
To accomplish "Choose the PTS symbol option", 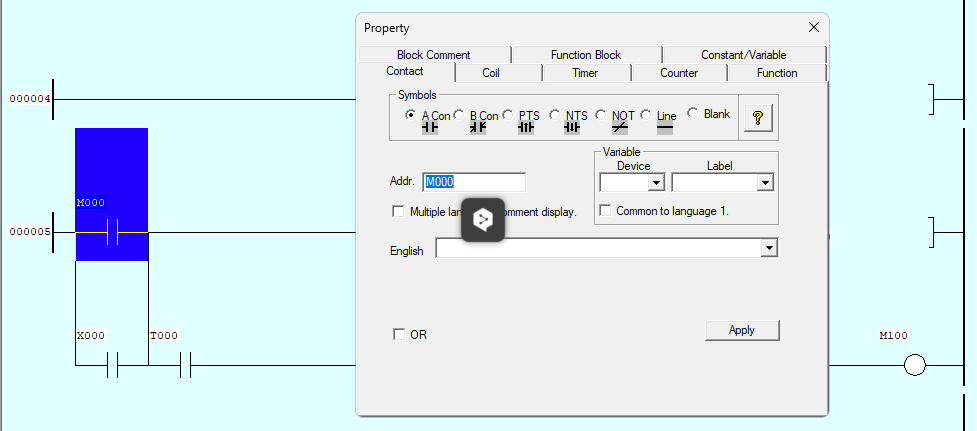I will (508, 115).
